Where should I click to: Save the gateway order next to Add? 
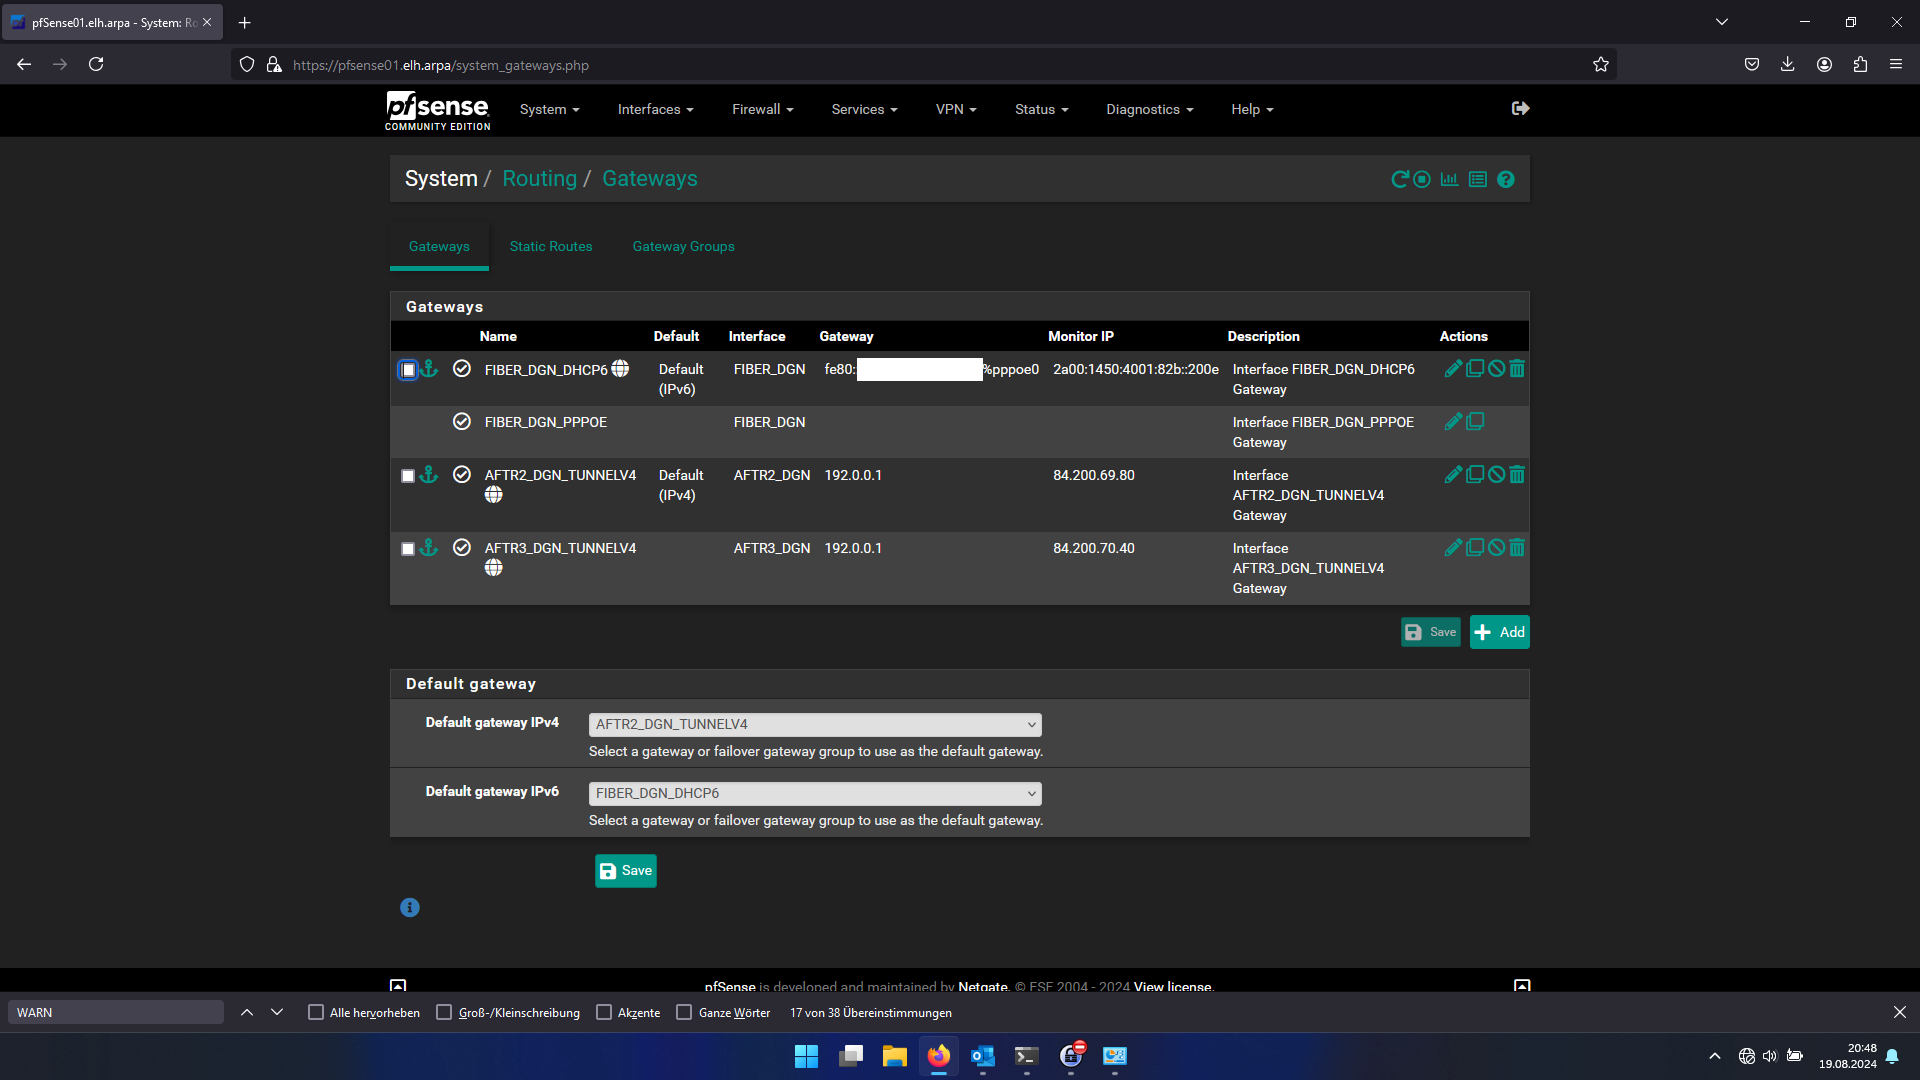(x=1430, y=632)
